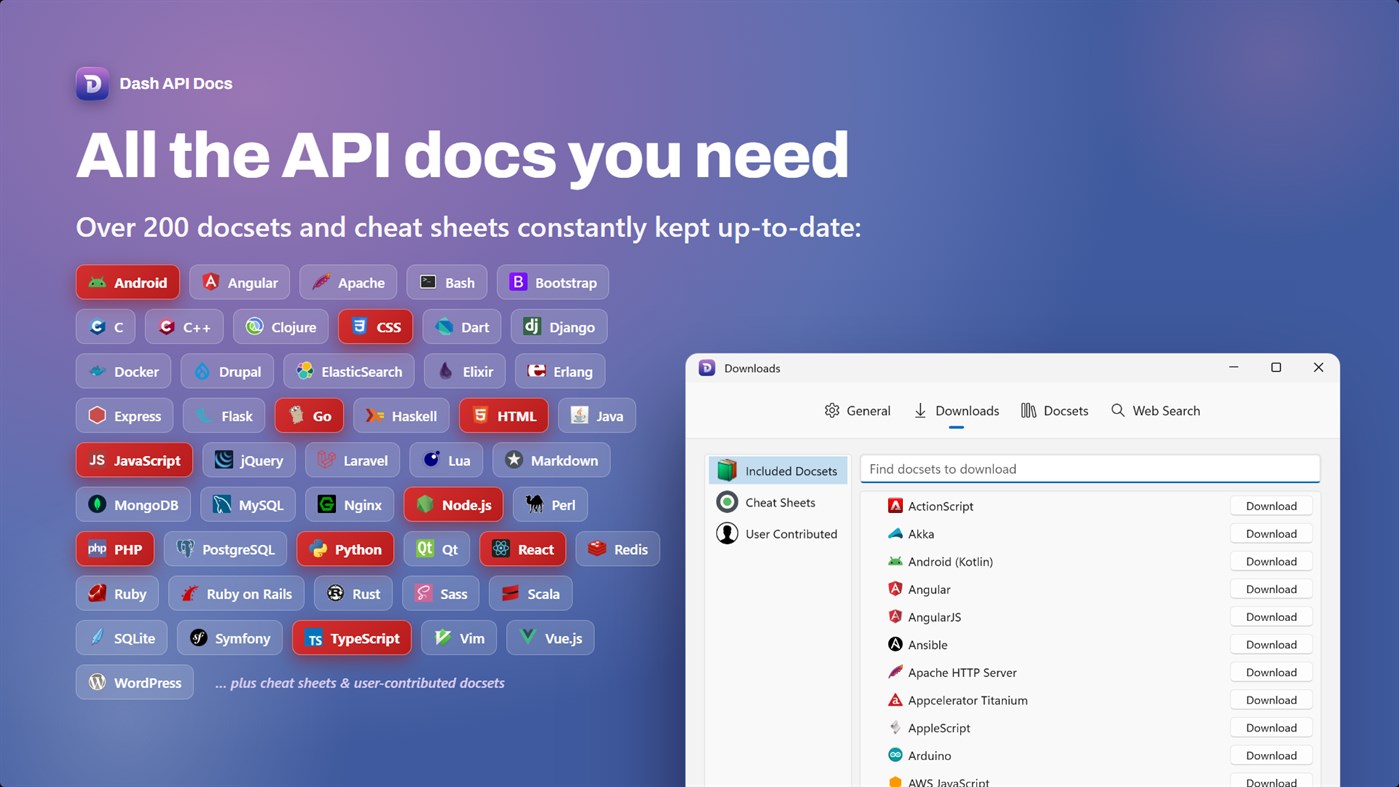Screen dimensions: 1399x787
Task: Download the Angular docset
Action: click(1271, 589)
